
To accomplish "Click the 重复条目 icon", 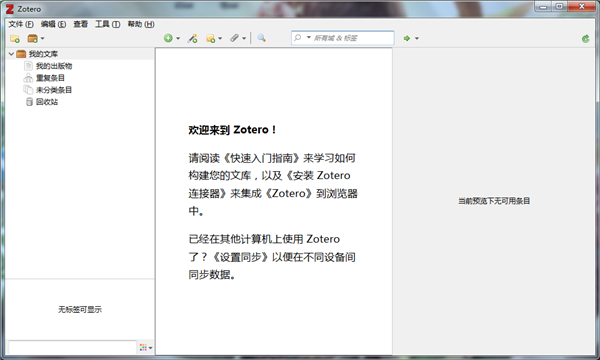I will tap(28, 78).
